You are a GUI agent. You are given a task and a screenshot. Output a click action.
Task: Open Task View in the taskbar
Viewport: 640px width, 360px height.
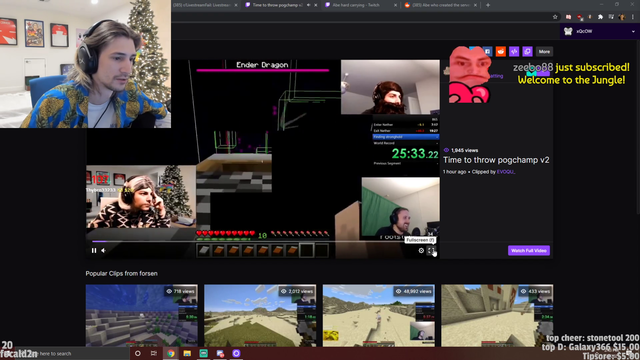154,353
